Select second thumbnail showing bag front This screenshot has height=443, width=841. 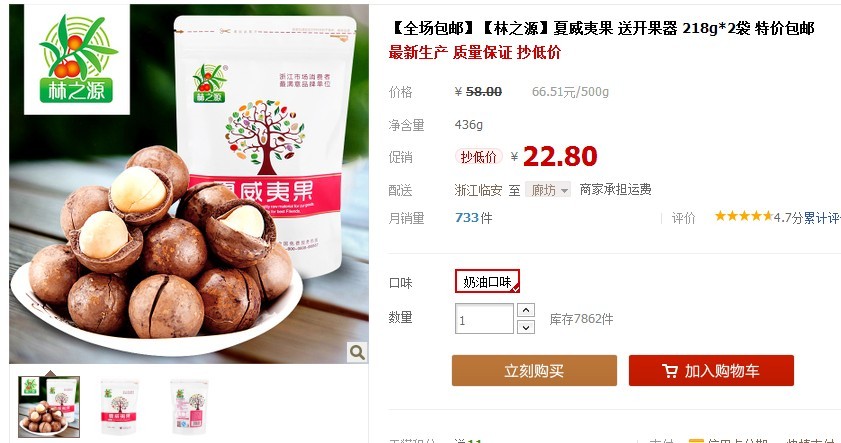tap(119, 407)
